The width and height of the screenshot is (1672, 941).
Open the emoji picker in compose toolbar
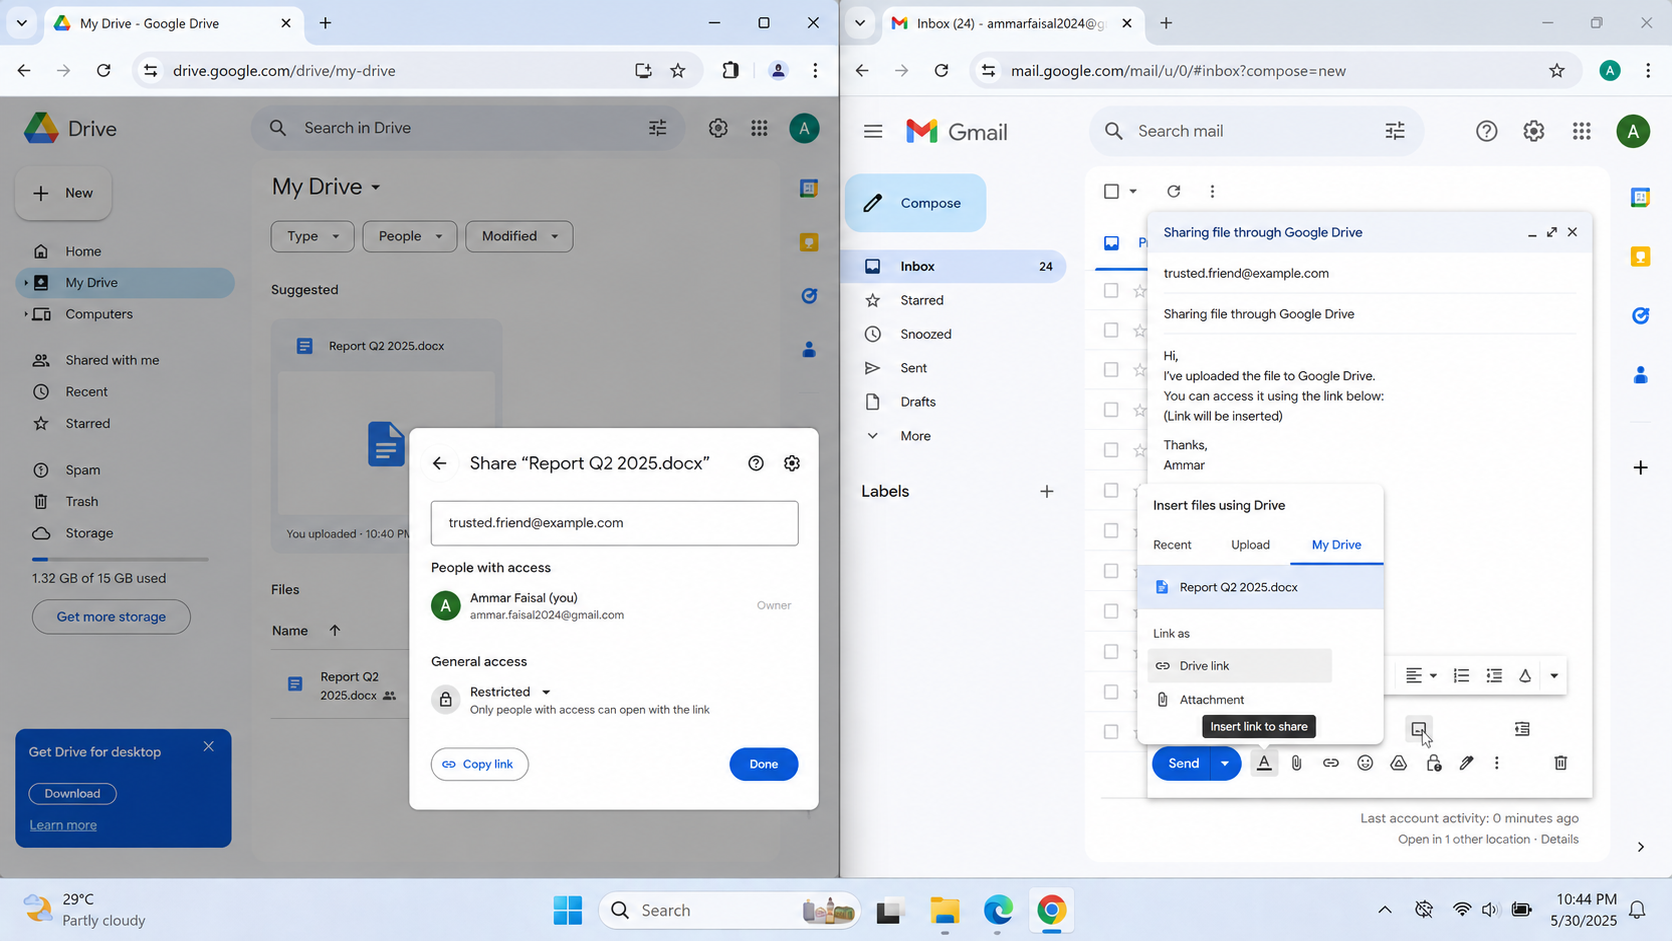click(x=1365, y=763)
